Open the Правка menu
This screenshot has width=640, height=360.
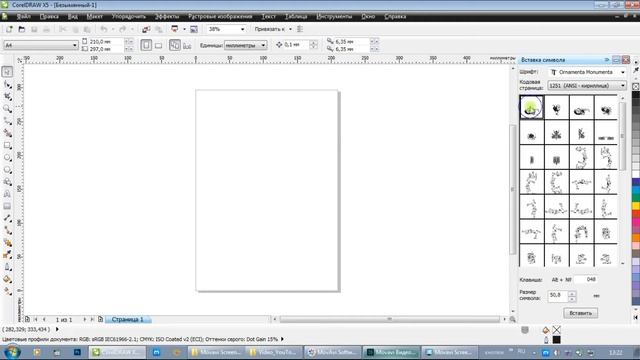click(49, 16)
